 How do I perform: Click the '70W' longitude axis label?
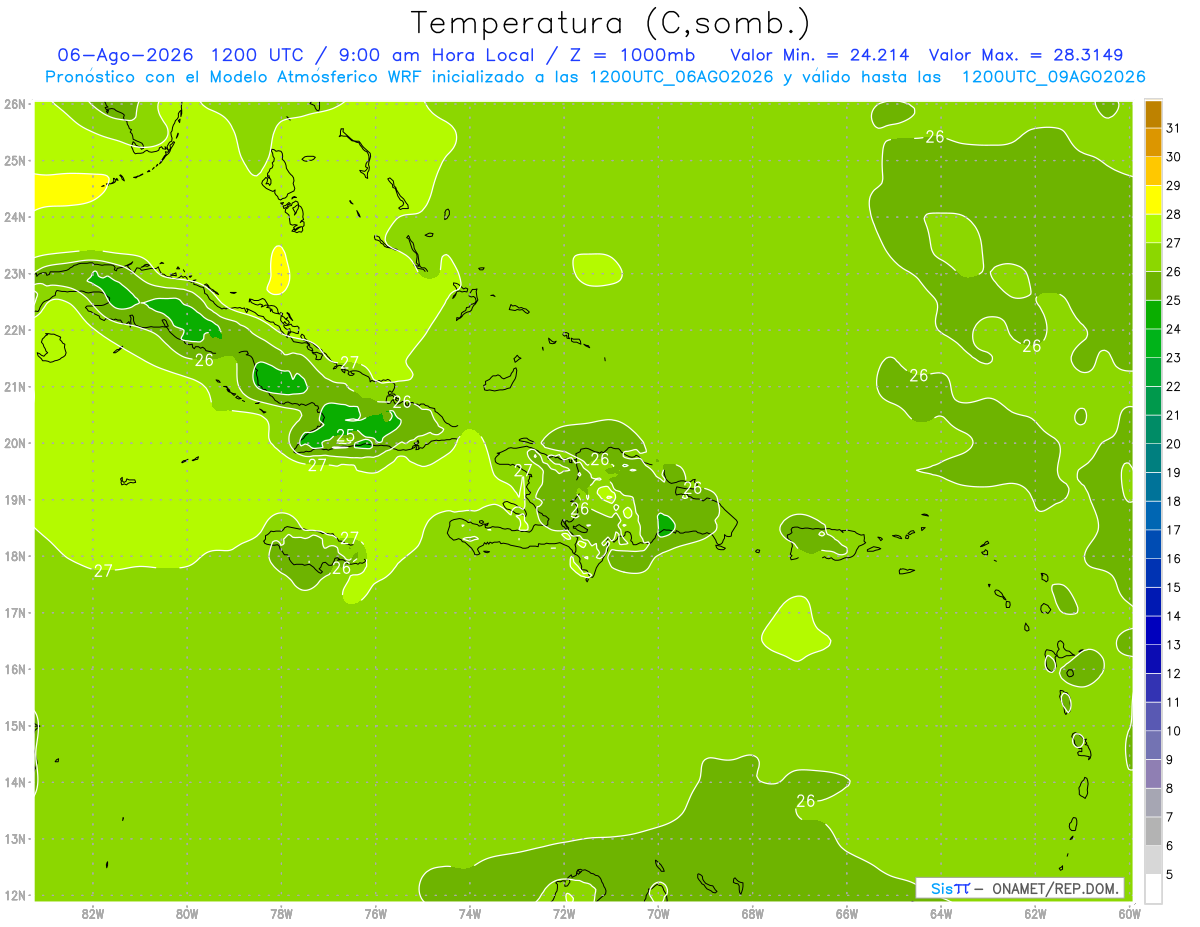coord(658,913)
